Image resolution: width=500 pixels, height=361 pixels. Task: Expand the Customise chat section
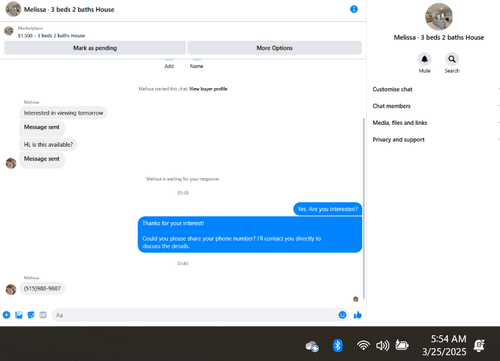coord(436,89)
